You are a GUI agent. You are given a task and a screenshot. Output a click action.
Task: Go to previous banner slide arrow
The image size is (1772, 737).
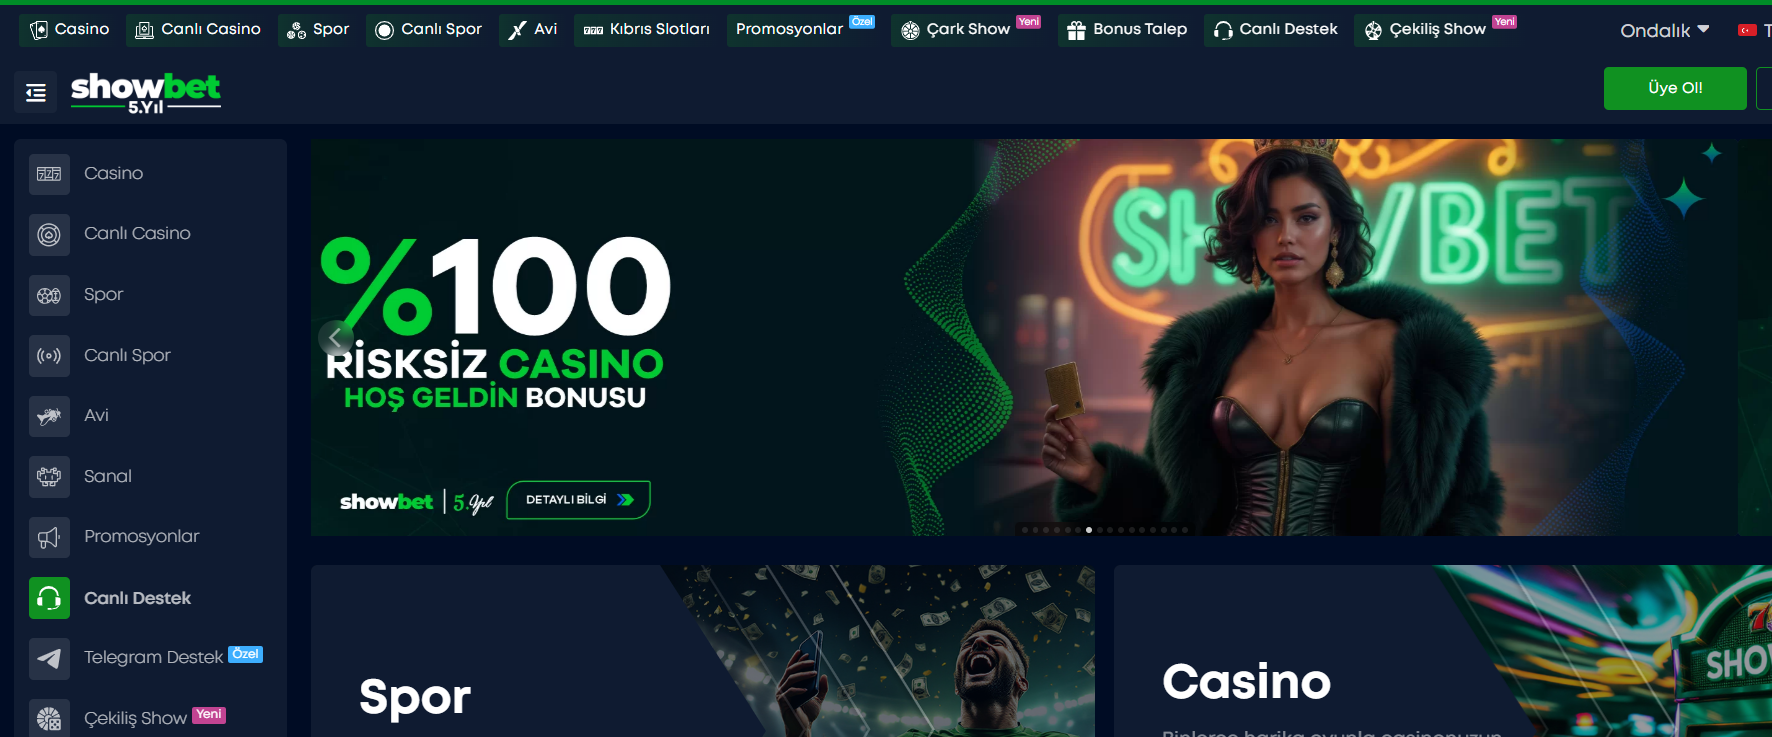click(x=336, y=338)
